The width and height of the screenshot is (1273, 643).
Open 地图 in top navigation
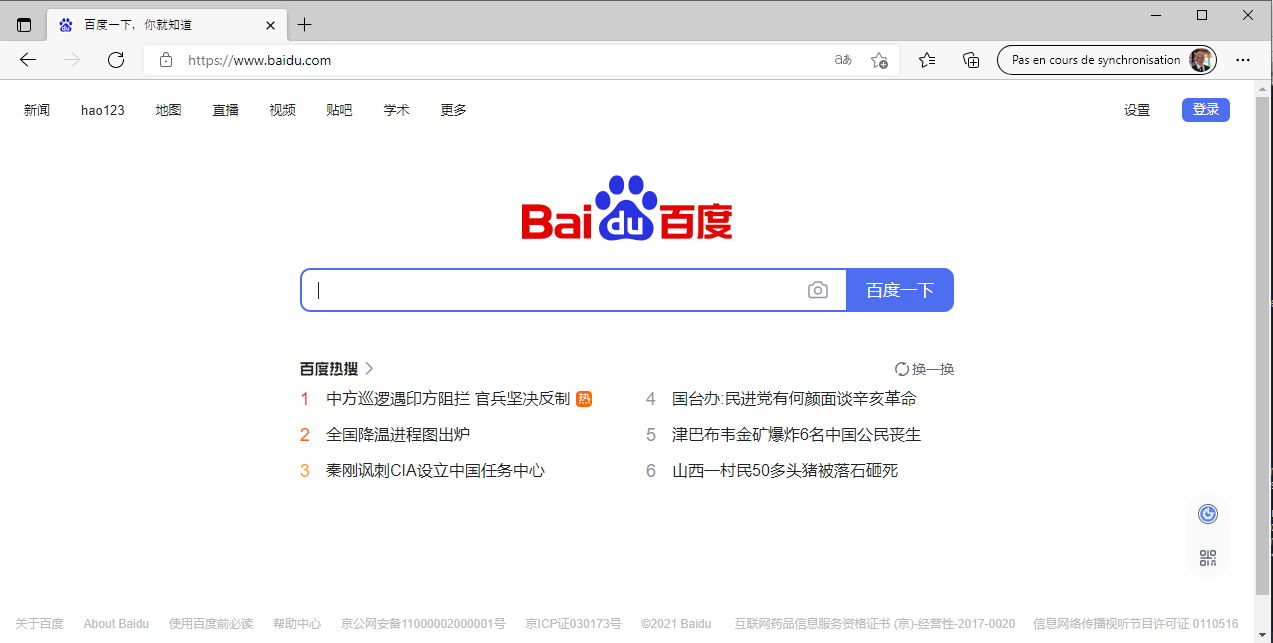[x=169, y=110]
